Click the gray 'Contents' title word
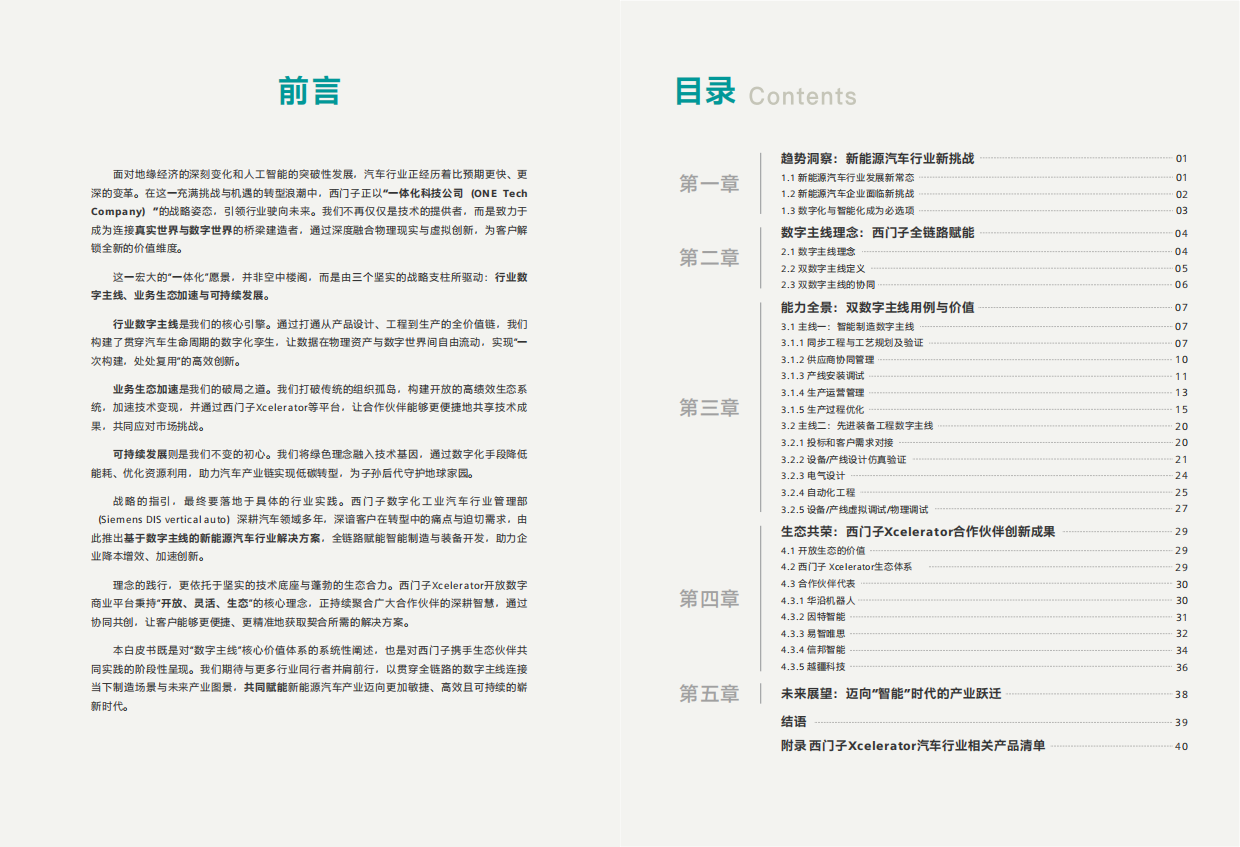Viewport: 1240px width, 847px height. click(x=803, y=96)
